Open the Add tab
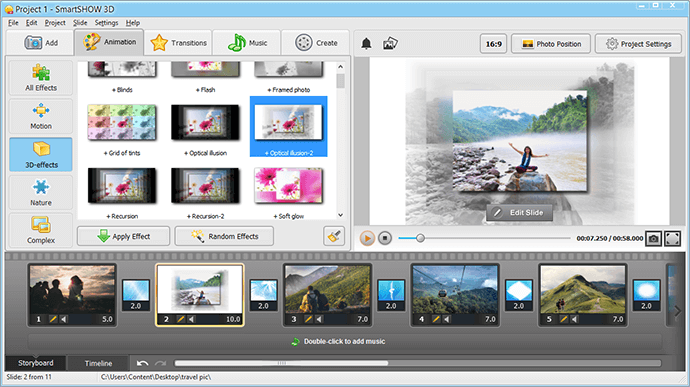Image resolution: width=690 pixels, height=387 pixels. [40, 43]
